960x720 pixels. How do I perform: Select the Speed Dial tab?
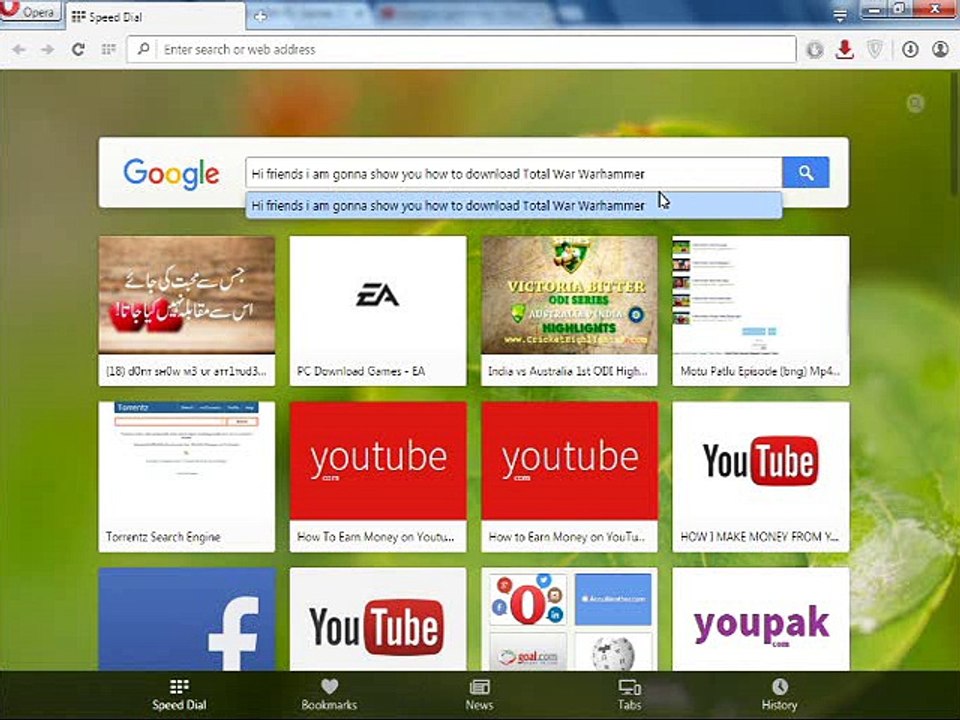[x=153, y=17]
